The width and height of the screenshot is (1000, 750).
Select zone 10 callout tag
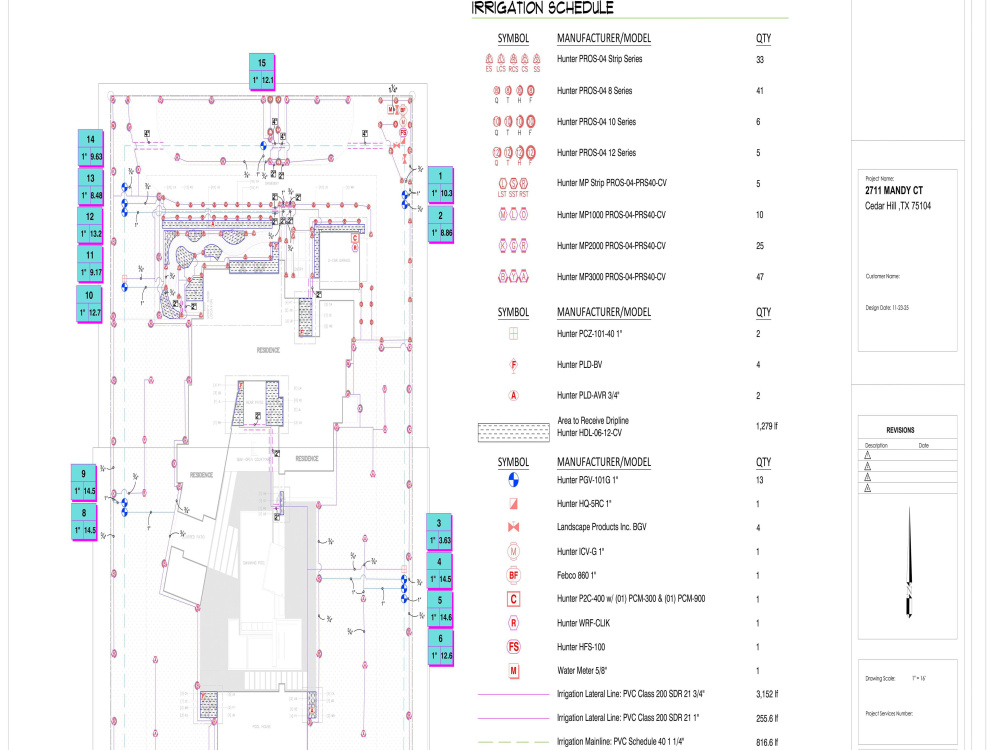(89, 304)
